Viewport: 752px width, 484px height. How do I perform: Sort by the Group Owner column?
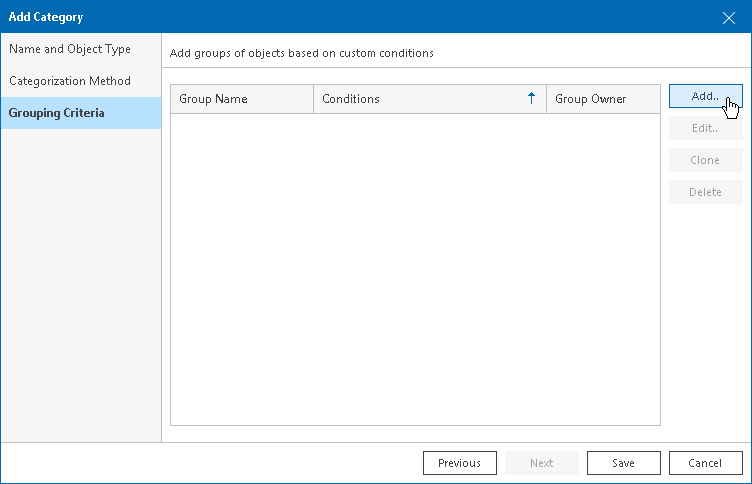coord(591,99)
